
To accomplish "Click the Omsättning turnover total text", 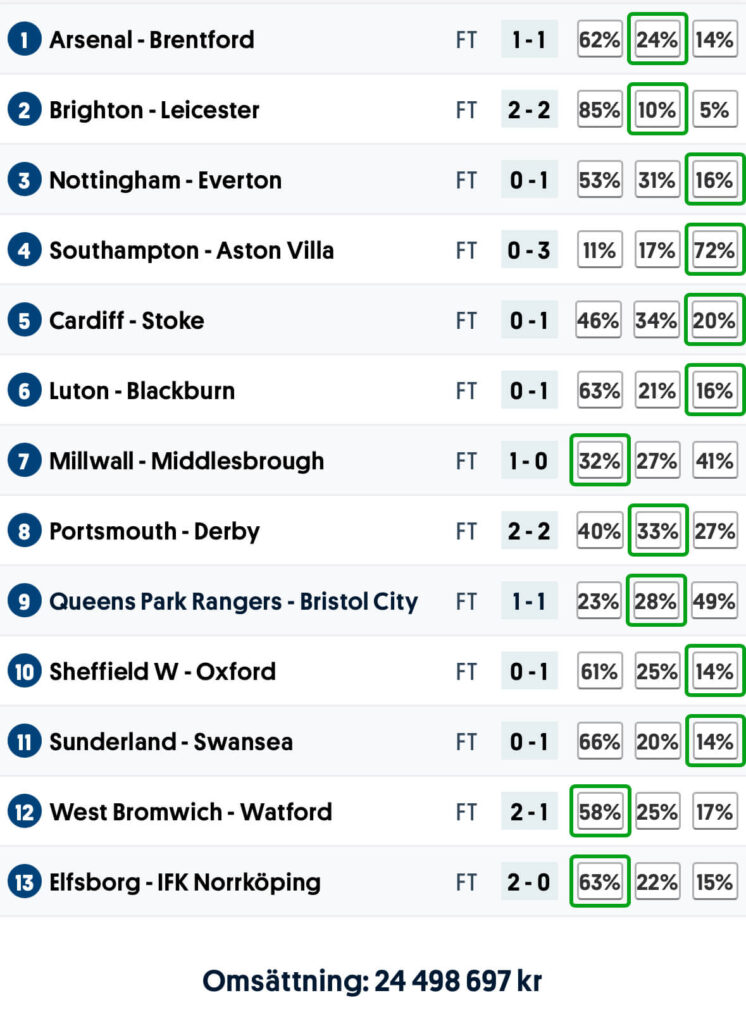I will click(x=372, y=981).
